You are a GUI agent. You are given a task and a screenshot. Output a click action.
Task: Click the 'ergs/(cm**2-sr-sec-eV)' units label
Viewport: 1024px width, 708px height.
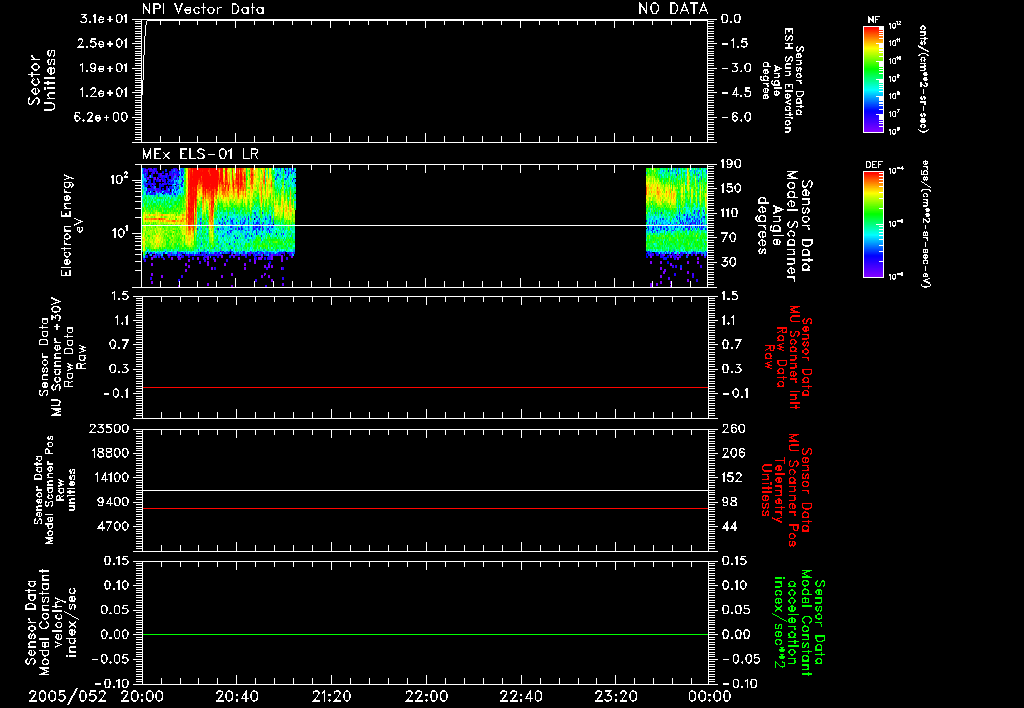pyautogui.click(x=925, y=223)
